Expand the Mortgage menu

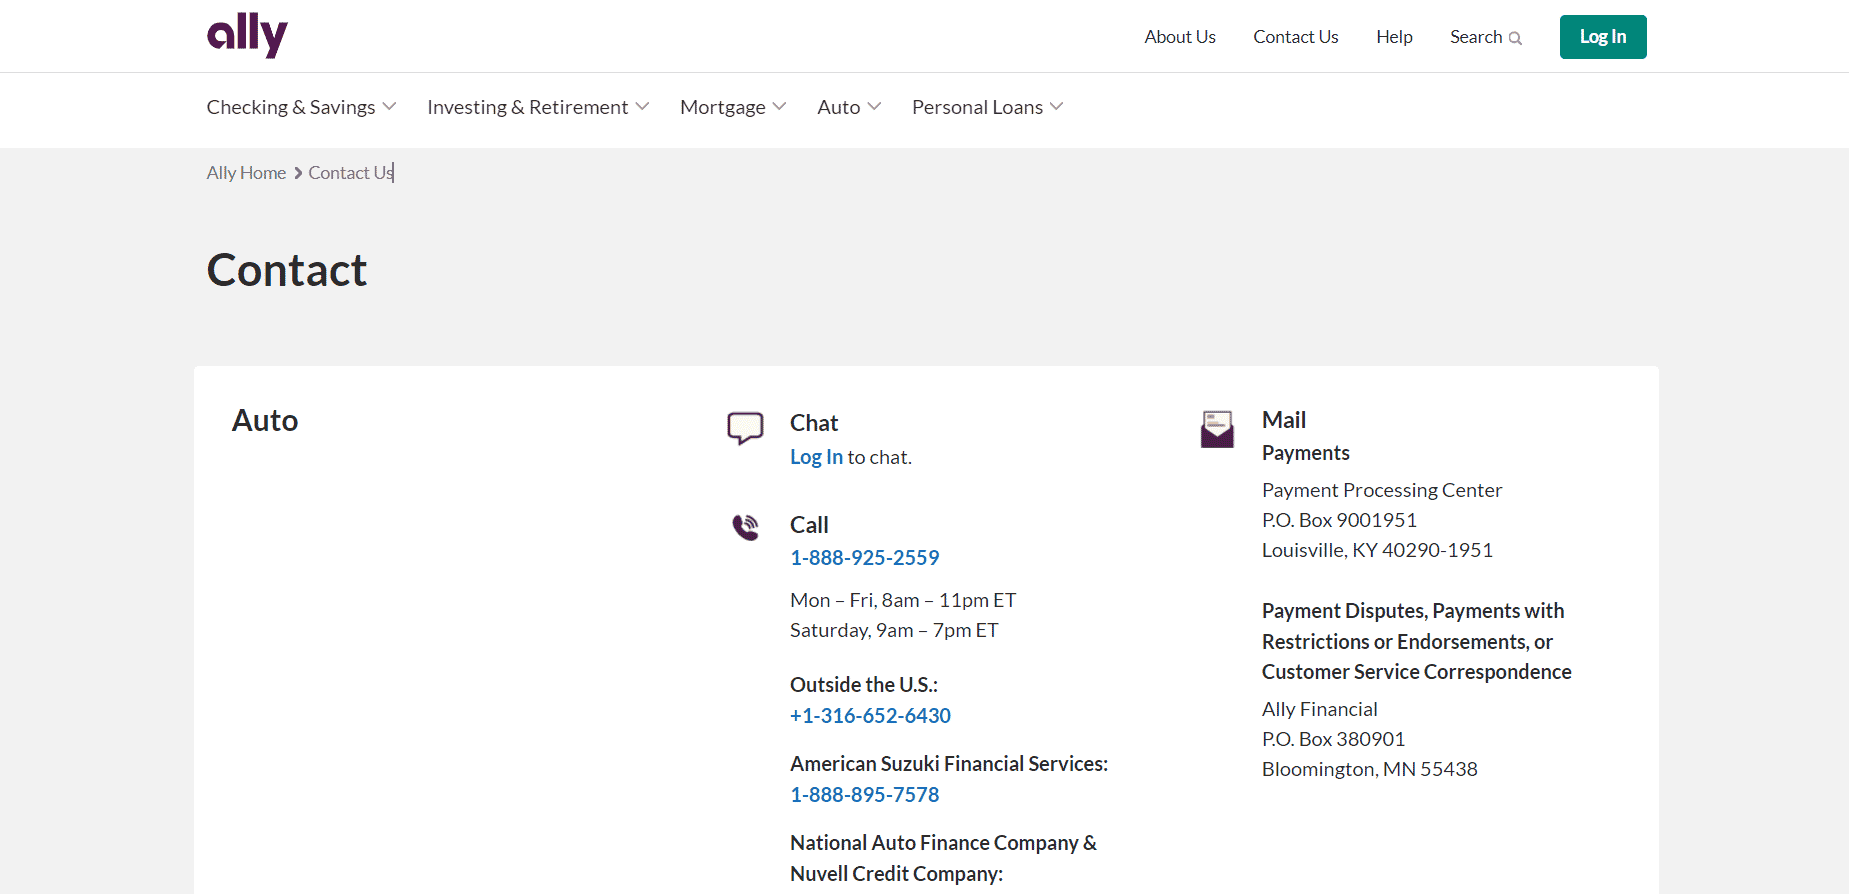(x=733, y=107)
